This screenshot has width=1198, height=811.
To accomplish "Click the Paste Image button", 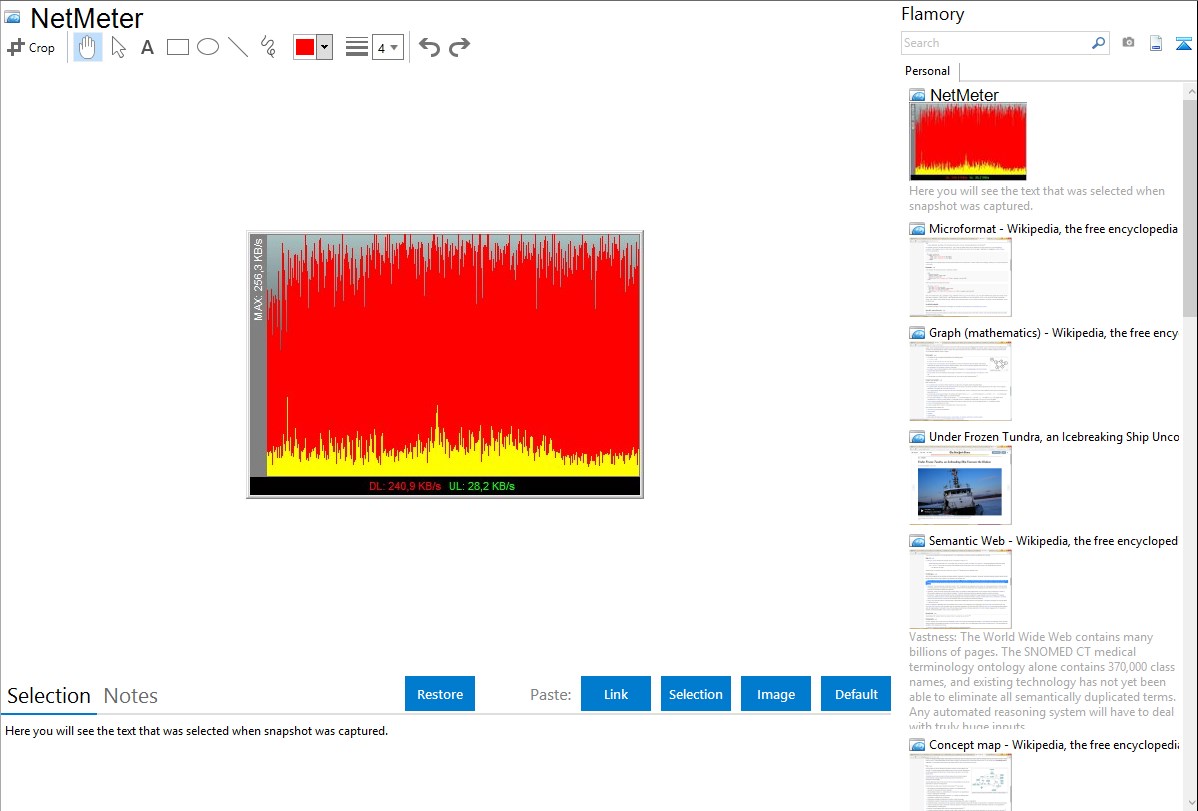I will coord(775,694).
